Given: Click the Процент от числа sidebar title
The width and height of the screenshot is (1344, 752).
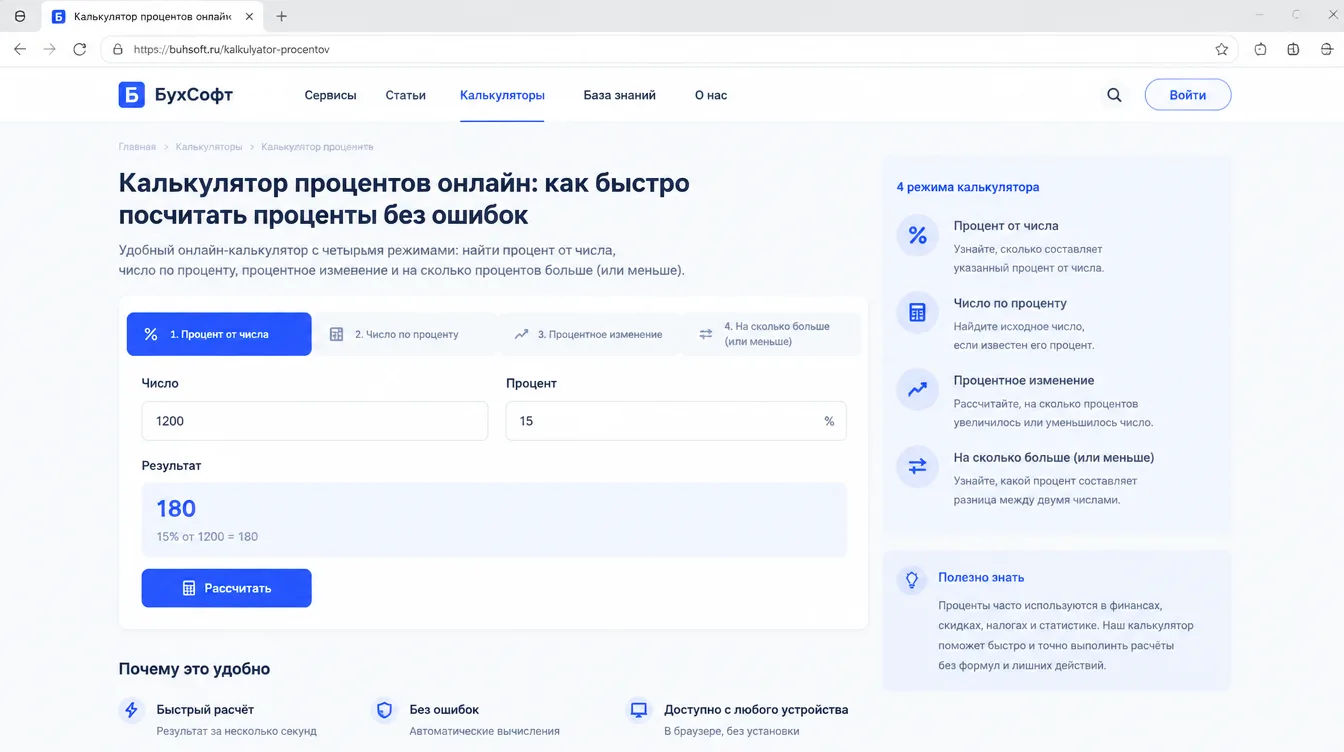Looking at the screenshot, I should coord(1006,226).
